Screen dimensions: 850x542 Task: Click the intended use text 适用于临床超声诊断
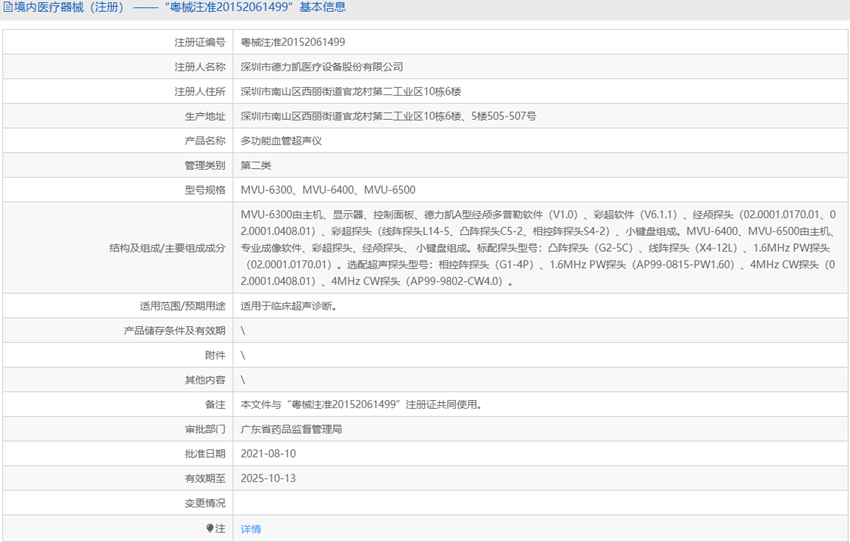click(288, 306)
